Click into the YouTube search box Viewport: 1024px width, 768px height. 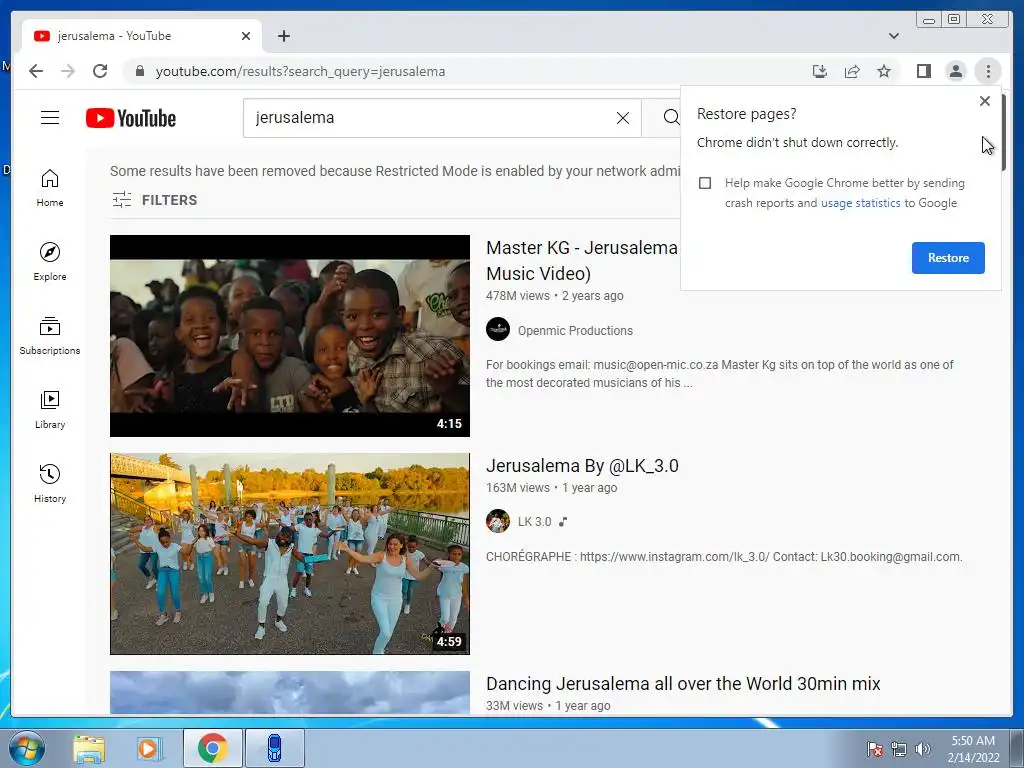pos(431,118)
